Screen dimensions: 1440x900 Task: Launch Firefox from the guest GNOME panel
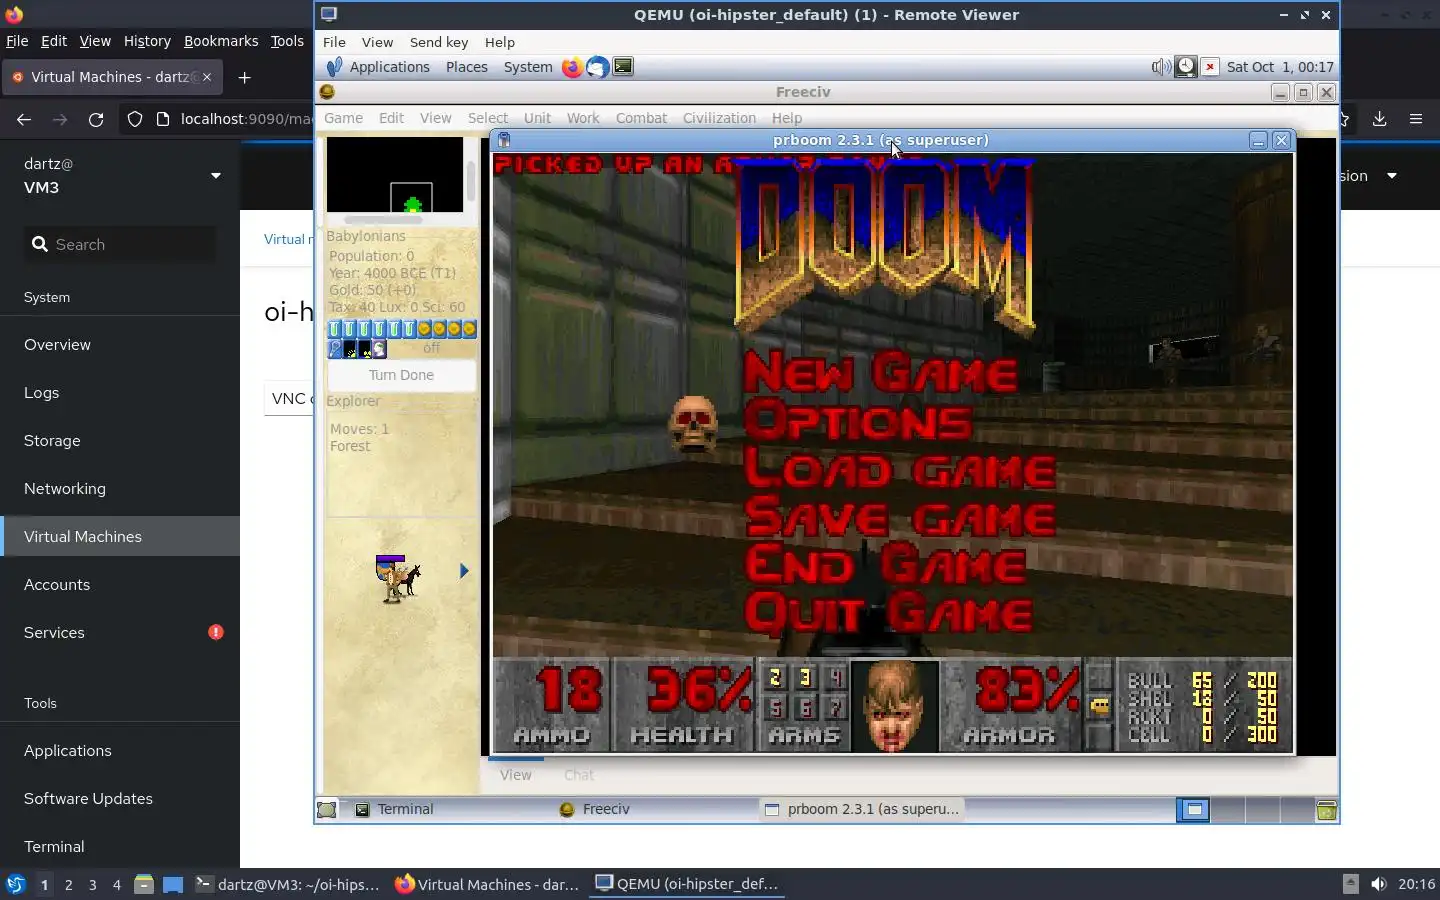click(x=572, y=67)
